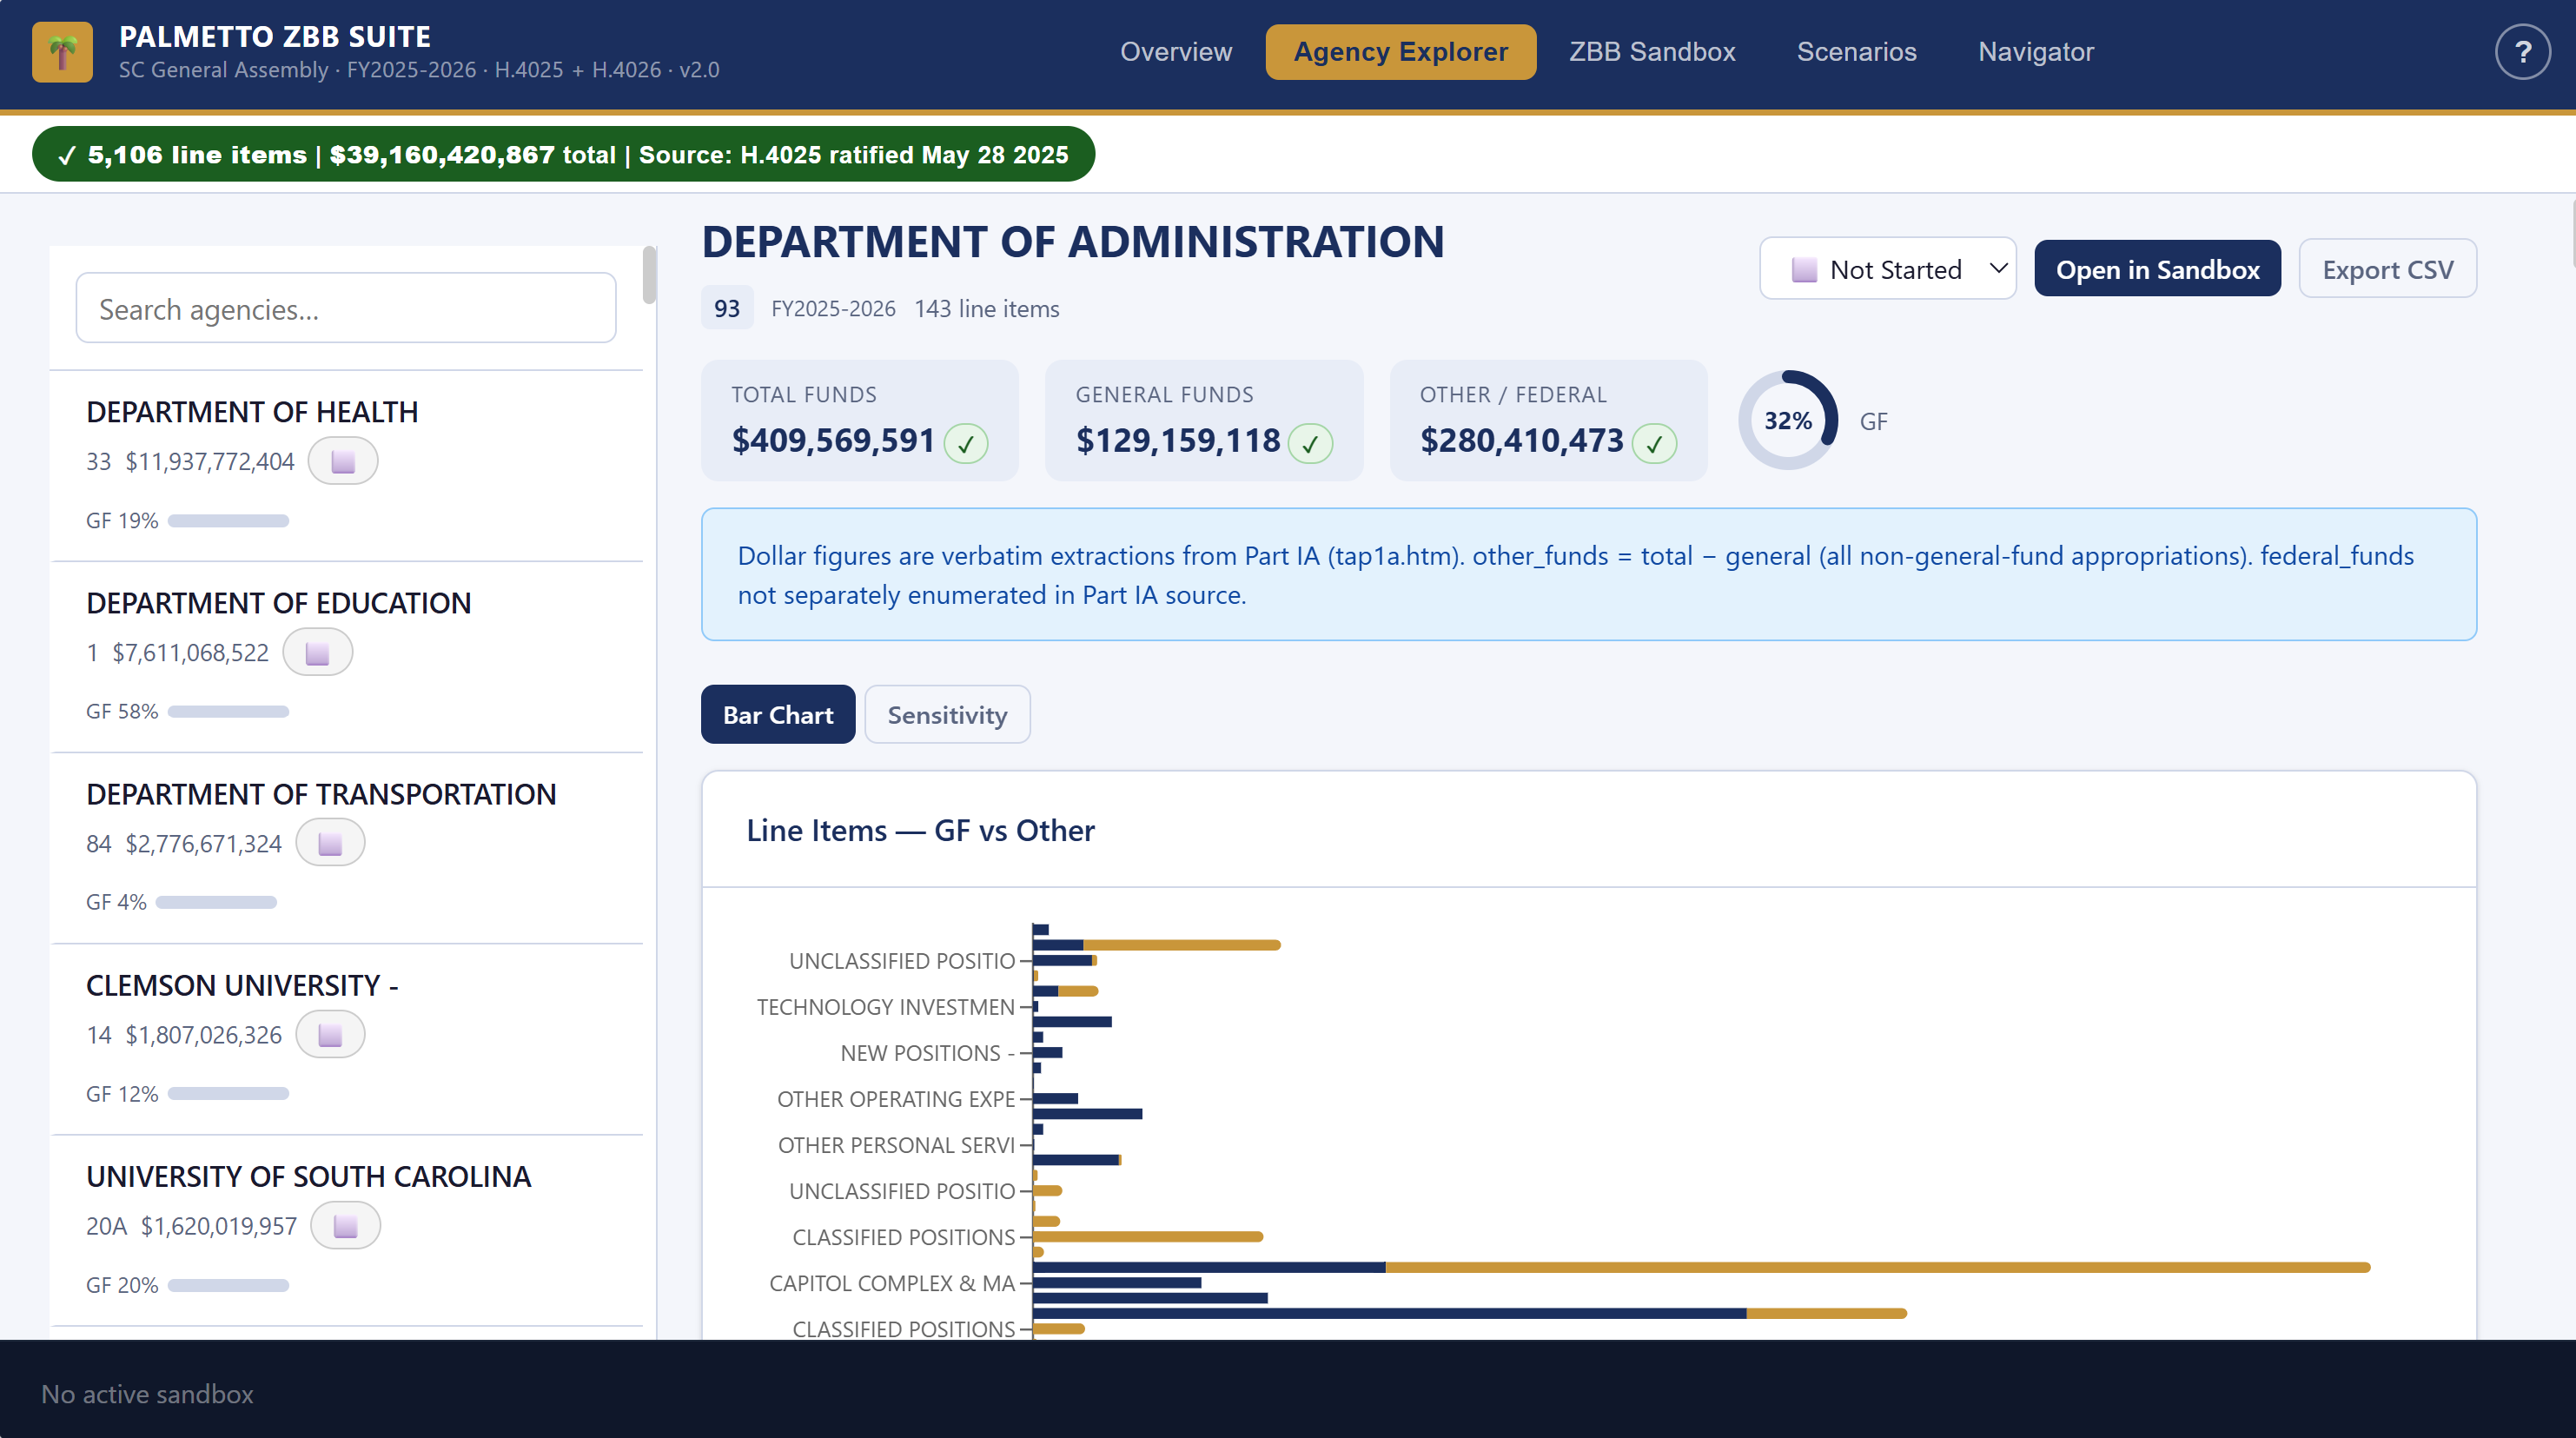
Task: Go to the Overview tab
Action: pyautogui.click(x=1176, y=52)
